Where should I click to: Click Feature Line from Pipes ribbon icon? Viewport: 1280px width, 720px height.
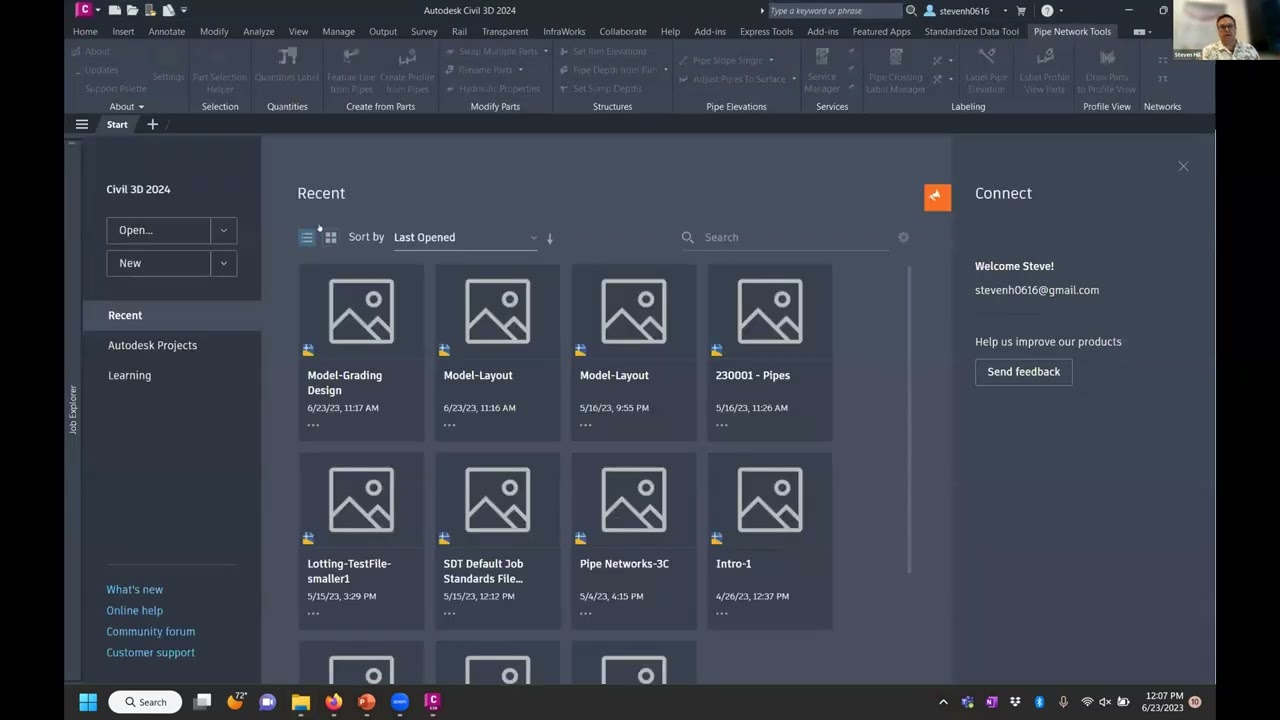click(351, 69)
